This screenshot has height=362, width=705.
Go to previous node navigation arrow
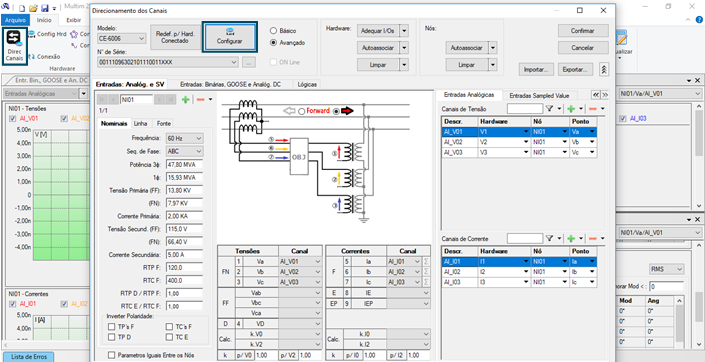pos(113,99)
